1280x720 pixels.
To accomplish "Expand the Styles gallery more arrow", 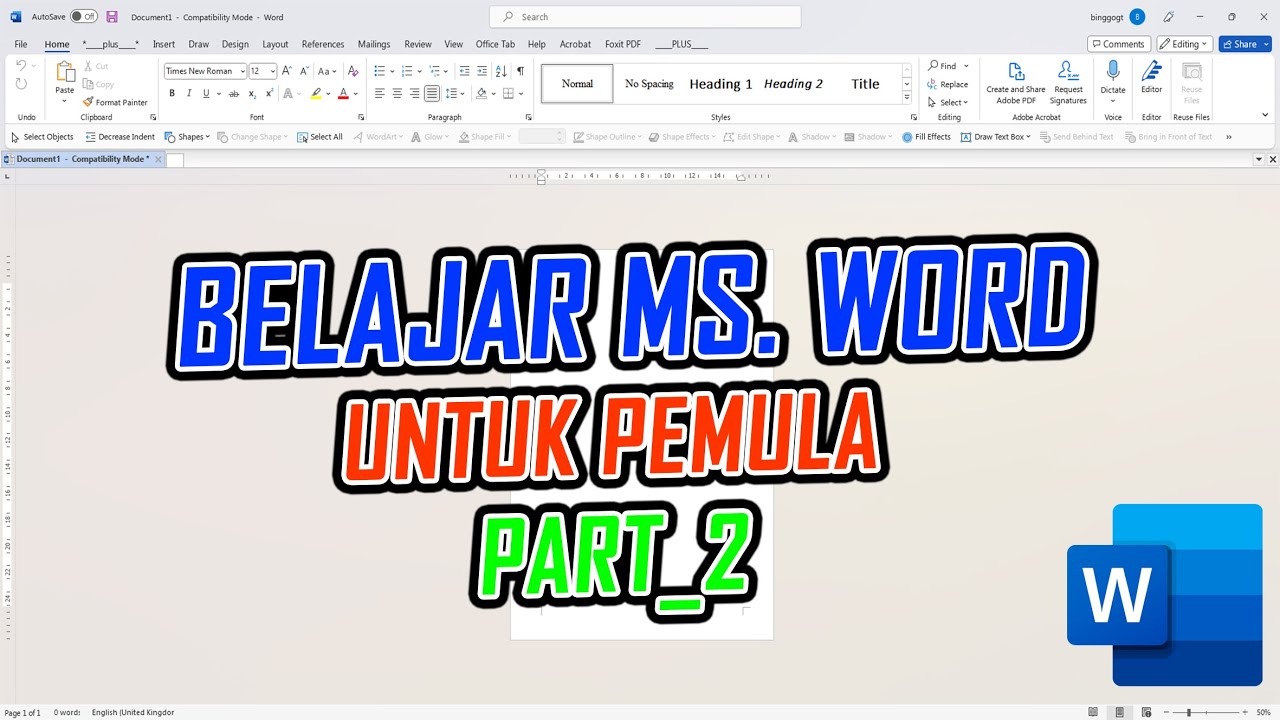I will pyautogui.click(x=907, y=97).
